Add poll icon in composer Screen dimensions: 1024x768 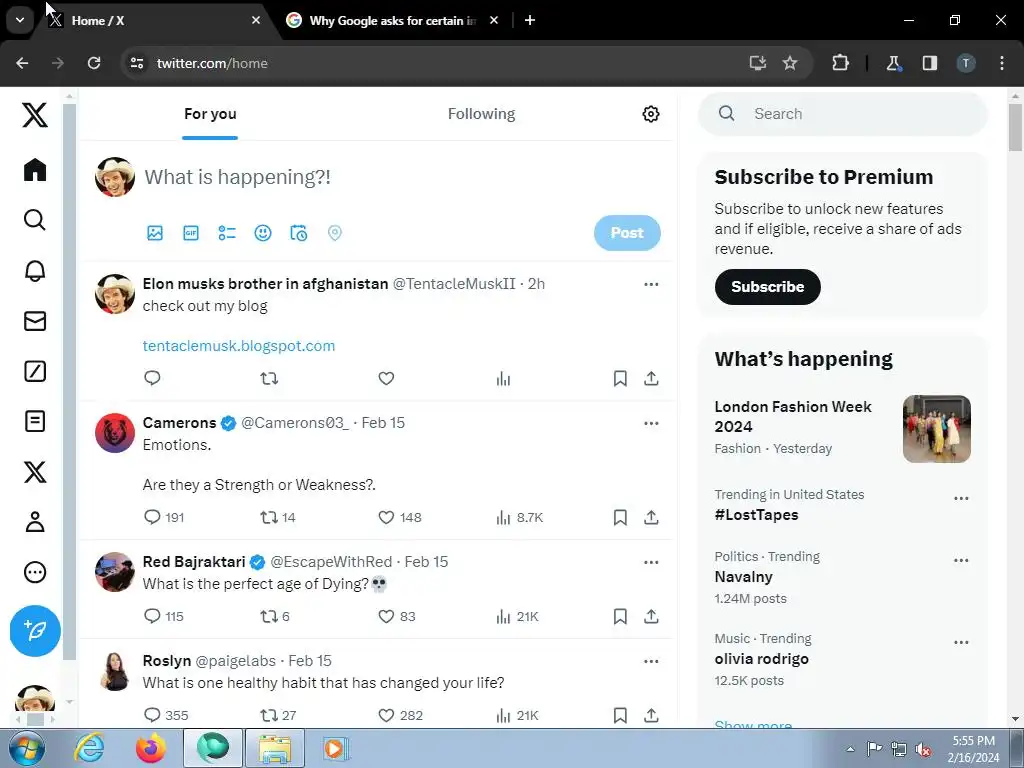227,233
